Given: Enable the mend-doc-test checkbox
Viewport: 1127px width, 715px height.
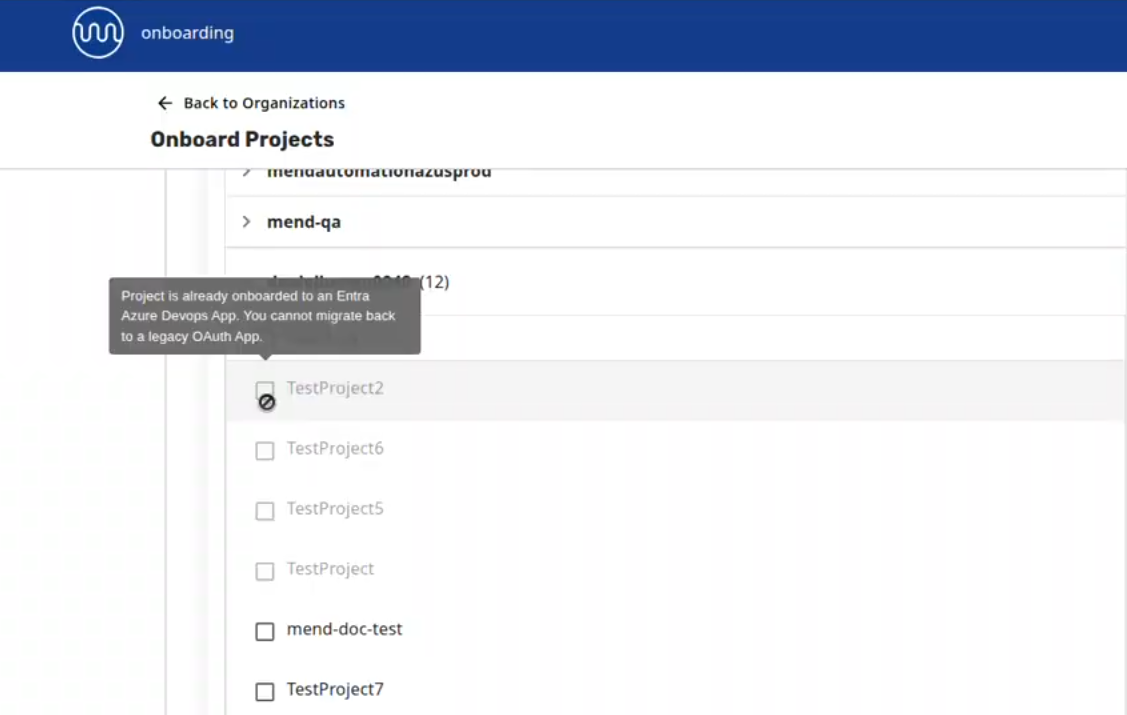Looking at the screenshot, I should point(264,632).
